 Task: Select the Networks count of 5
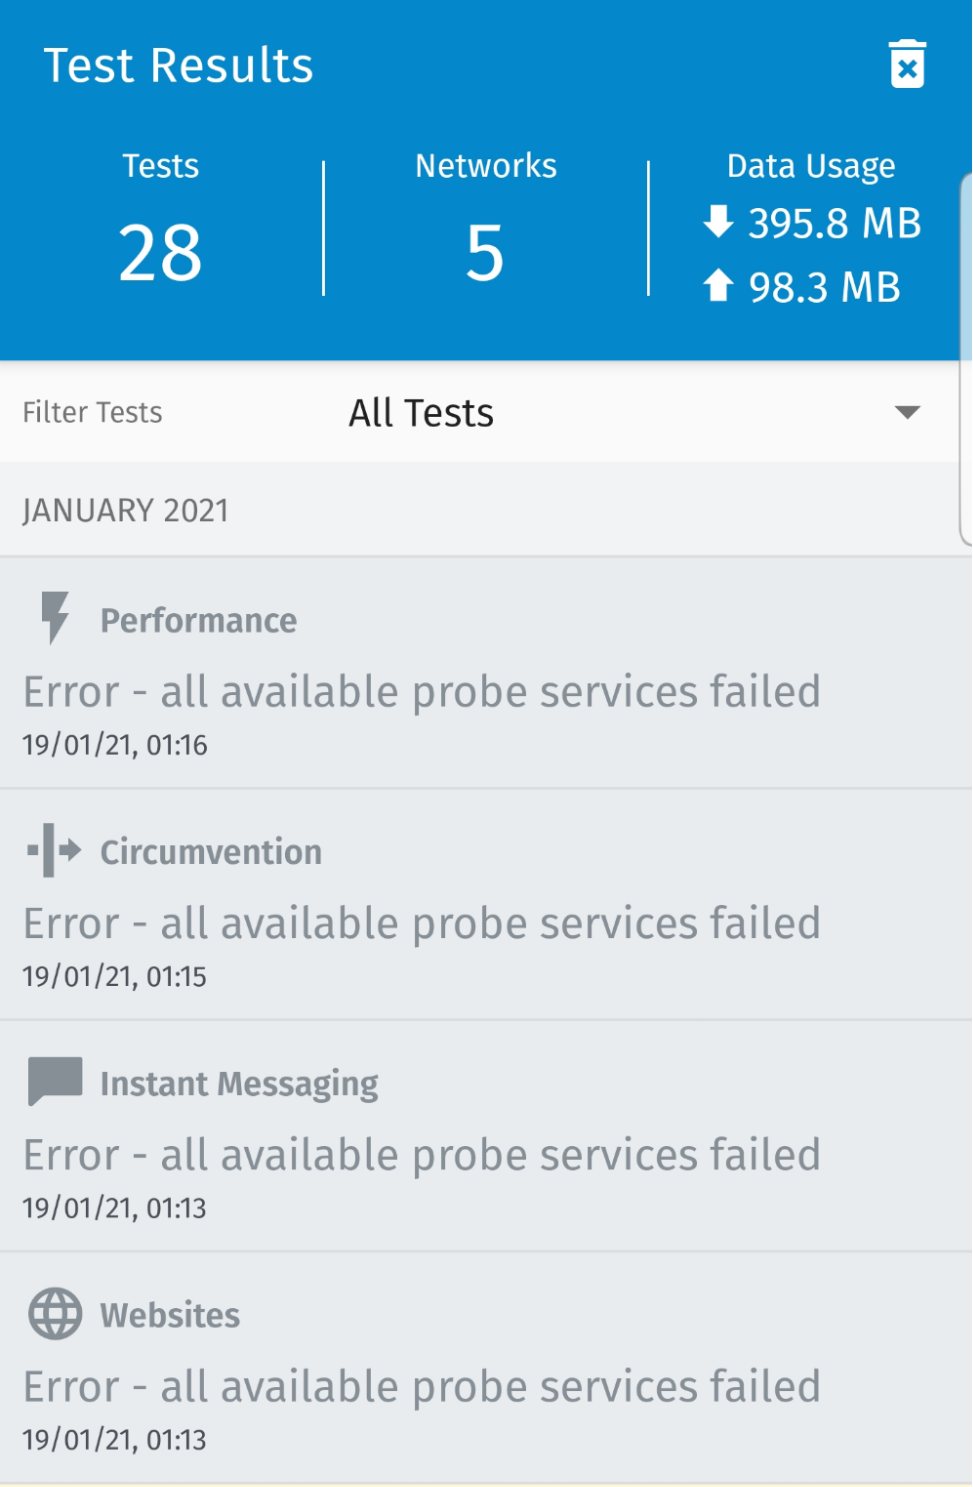click(485, 252)
